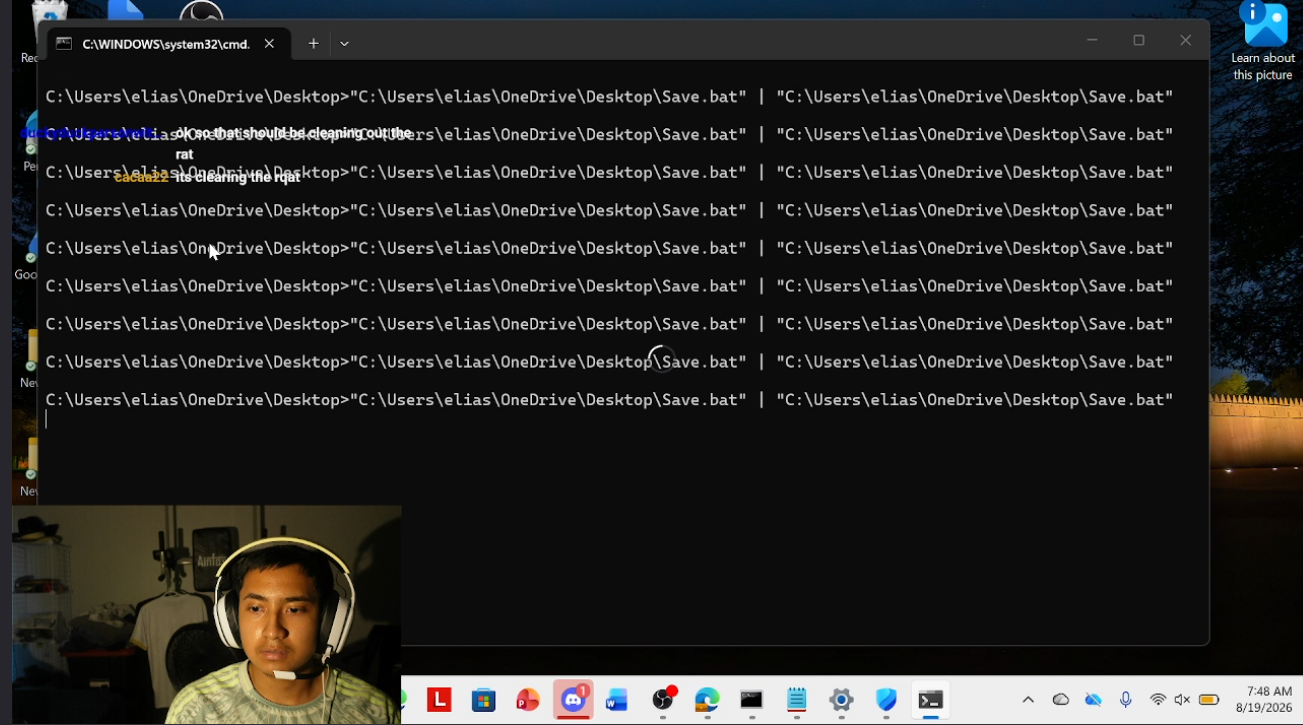Open Wi-Fi network settings in tray
This screenshot has width=1303, height=725.
tap(1158, 700)
